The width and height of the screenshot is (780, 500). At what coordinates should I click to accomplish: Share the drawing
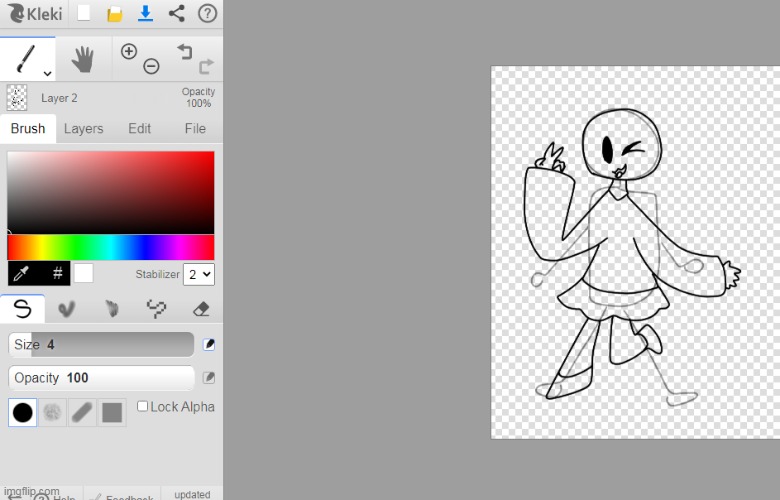[x=177, y=13]
